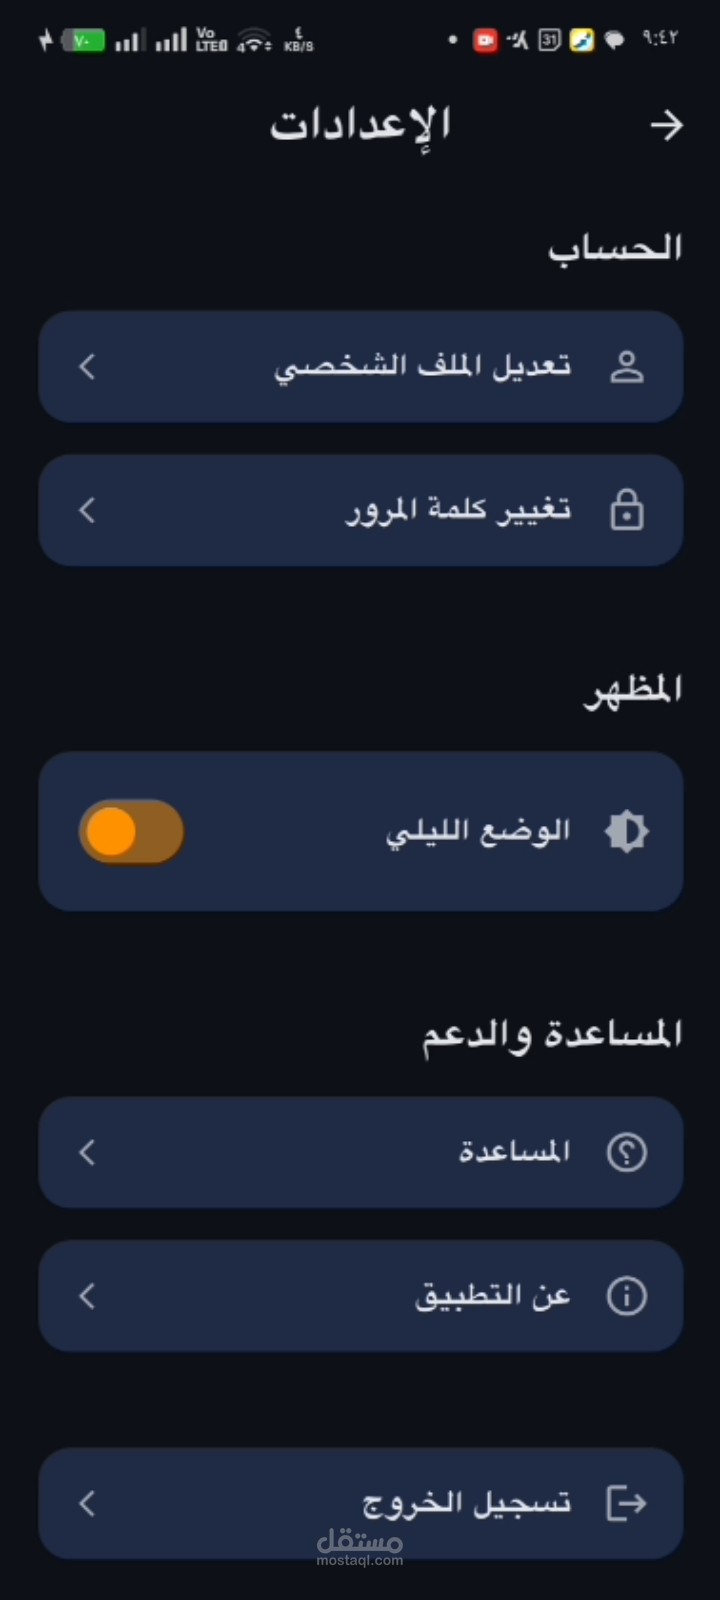Open المساعدة help entry
720x1600 pixels.
click(x=514, y=1152)
